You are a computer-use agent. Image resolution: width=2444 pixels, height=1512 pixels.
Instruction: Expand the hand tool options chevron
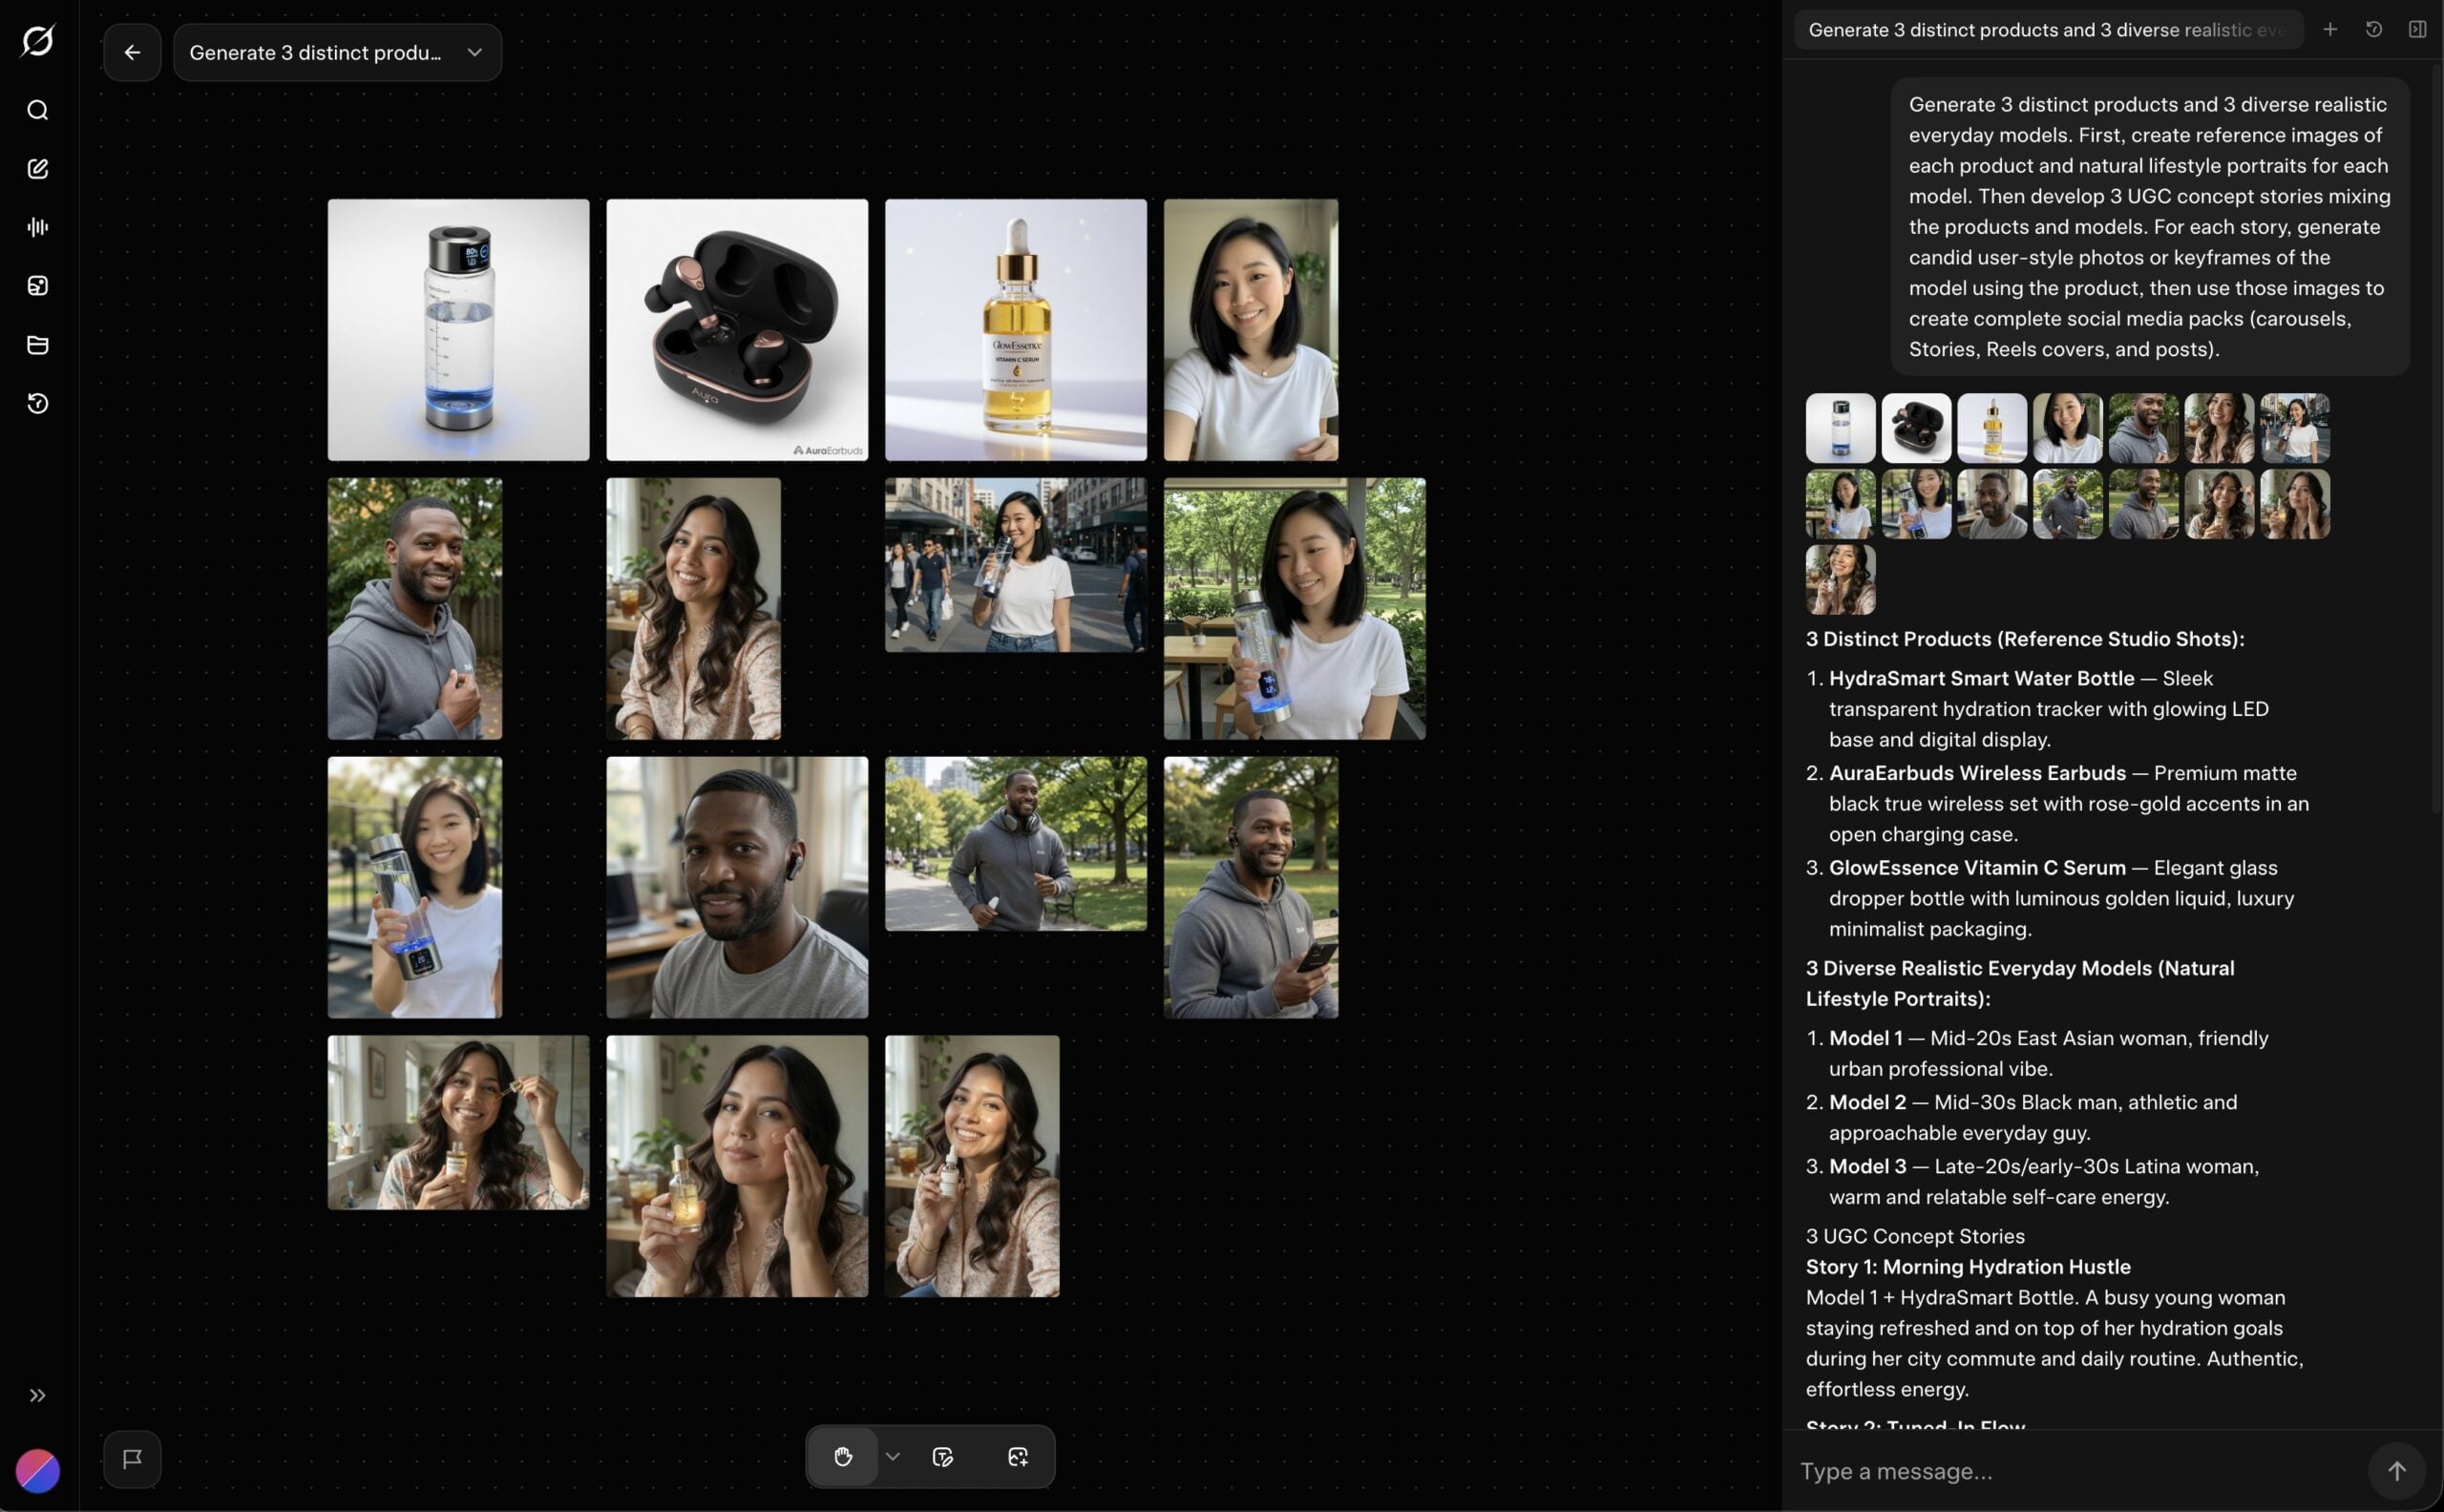point(893,1457)
